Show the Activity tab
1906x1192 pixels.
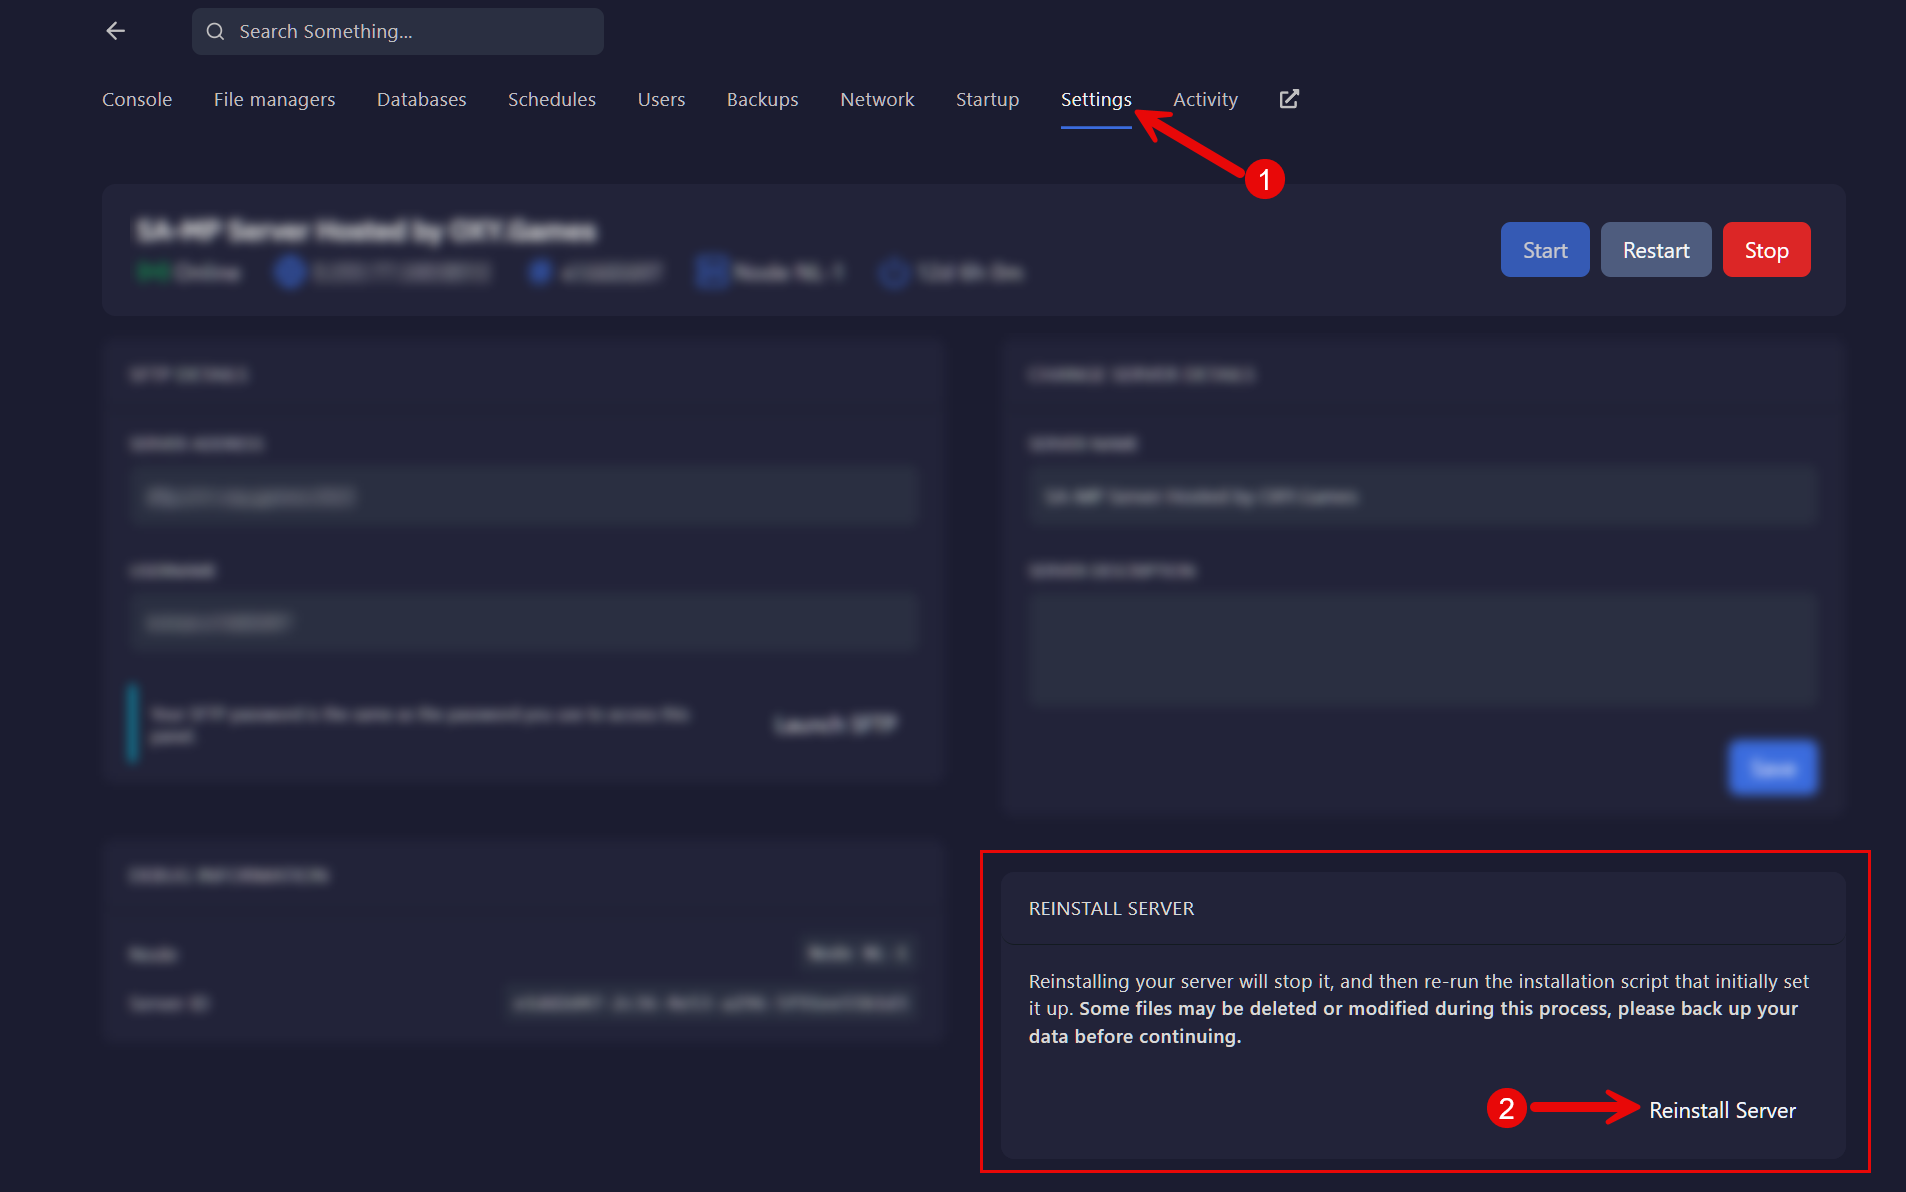[x=1205, y=100]
